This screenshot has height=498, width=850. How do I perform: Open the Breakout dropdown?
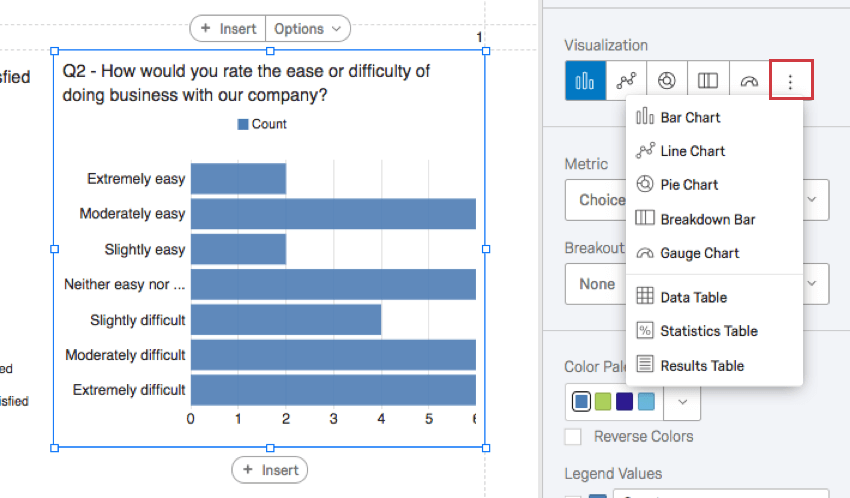(x=812, y=284)
